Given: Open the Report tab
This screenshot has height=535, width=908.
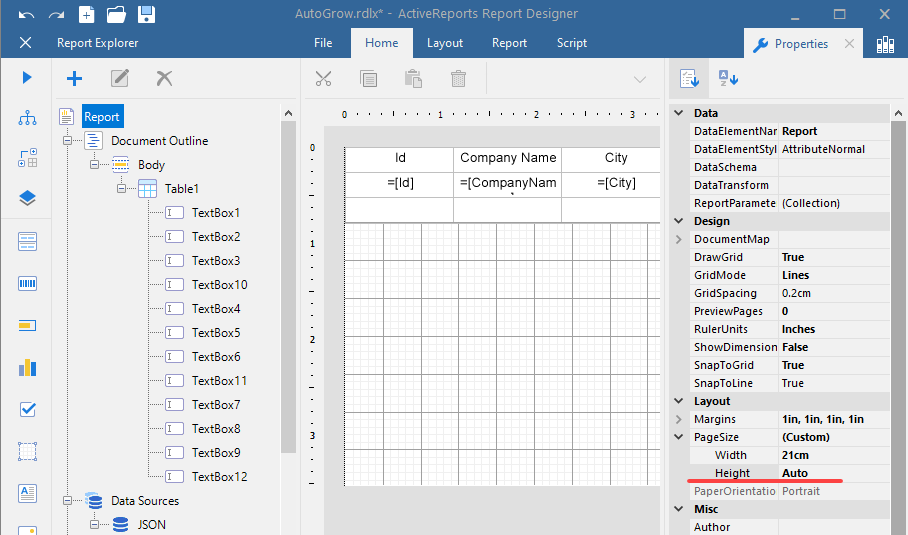Looking at the screenshot, I should coord(510,43).
